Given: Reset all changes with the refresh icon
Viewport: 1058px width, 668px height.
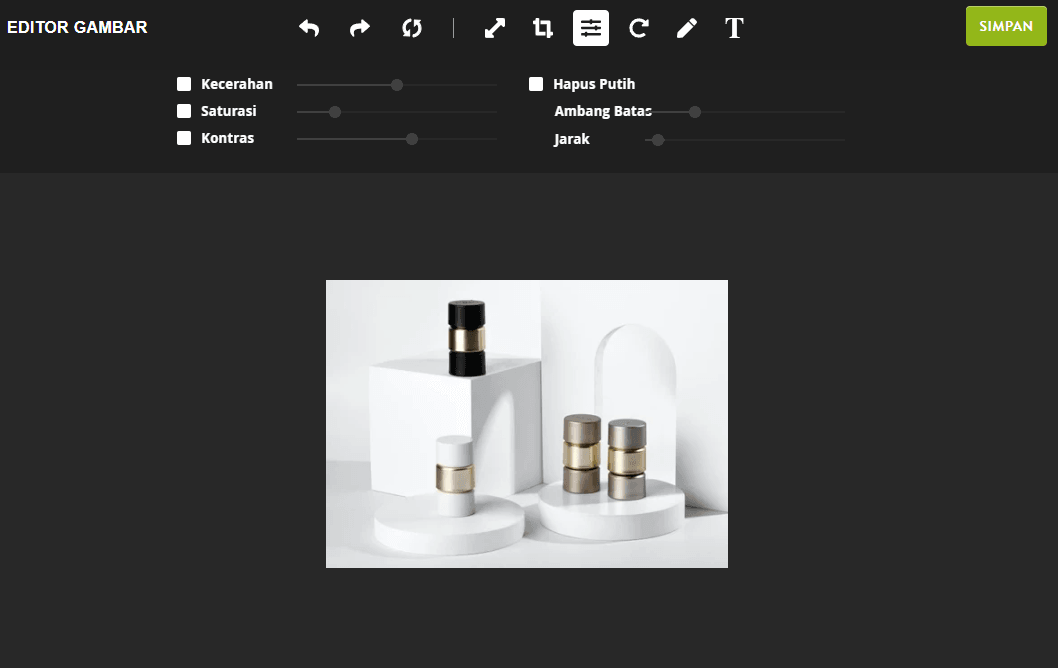Looking at the screenshot, I should [412, 28].
